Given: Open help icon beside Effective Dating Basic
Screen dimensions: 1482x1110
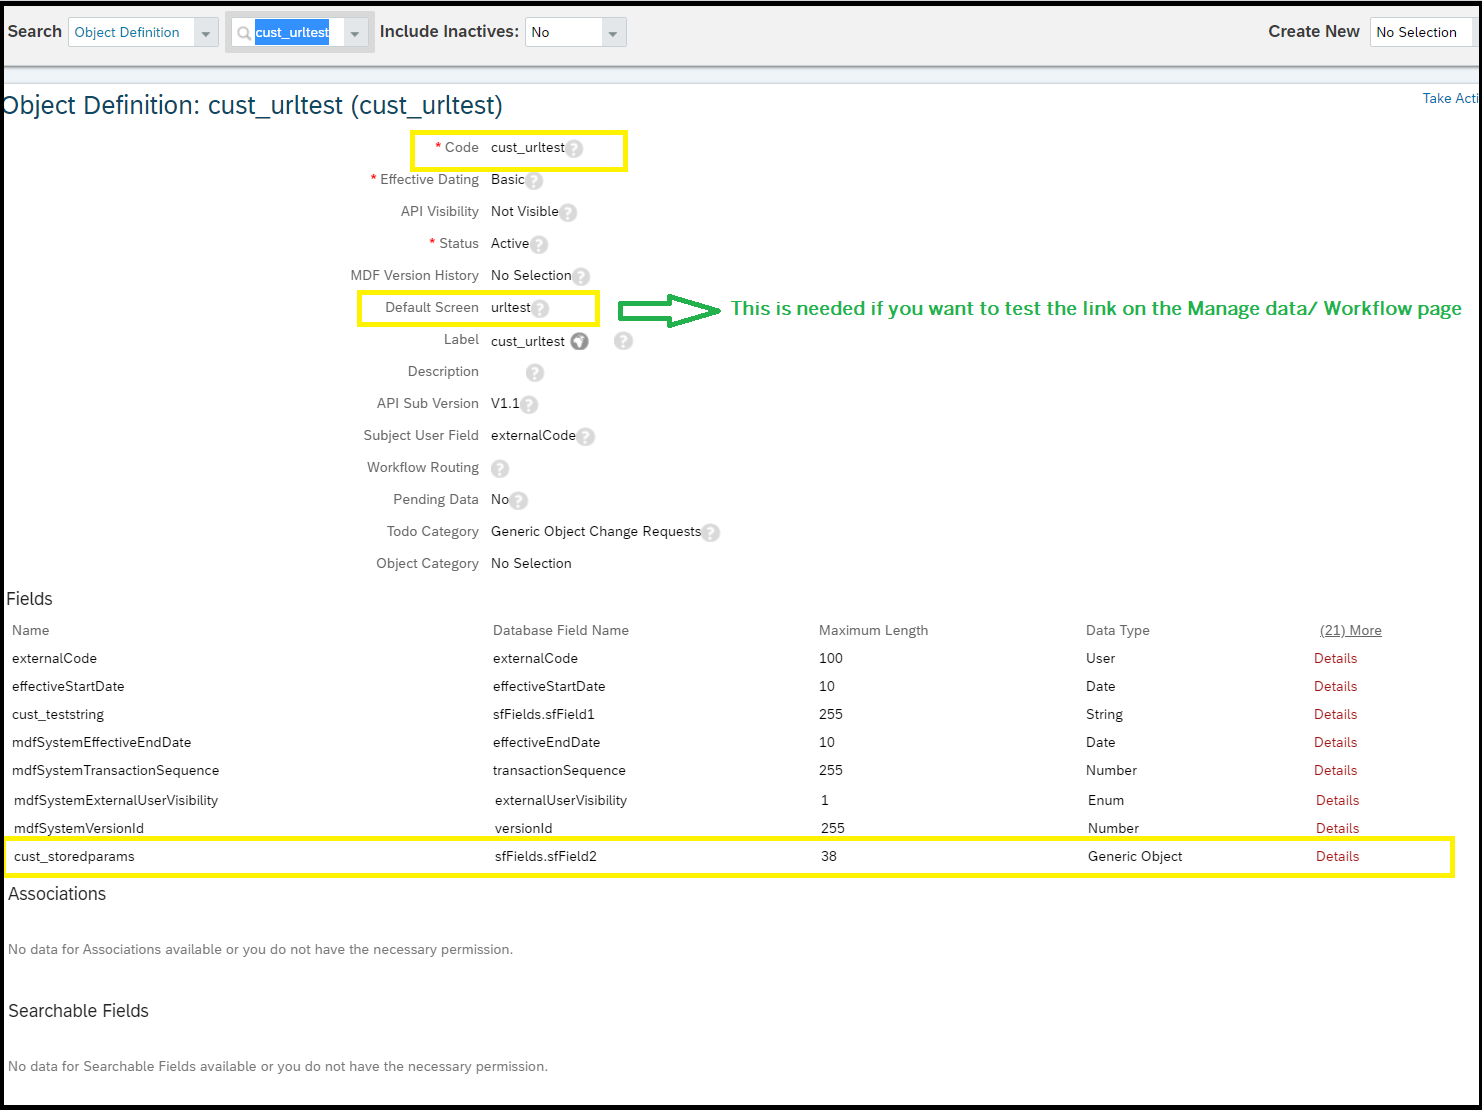Looking at the screenshot, I should pos(534,181).
